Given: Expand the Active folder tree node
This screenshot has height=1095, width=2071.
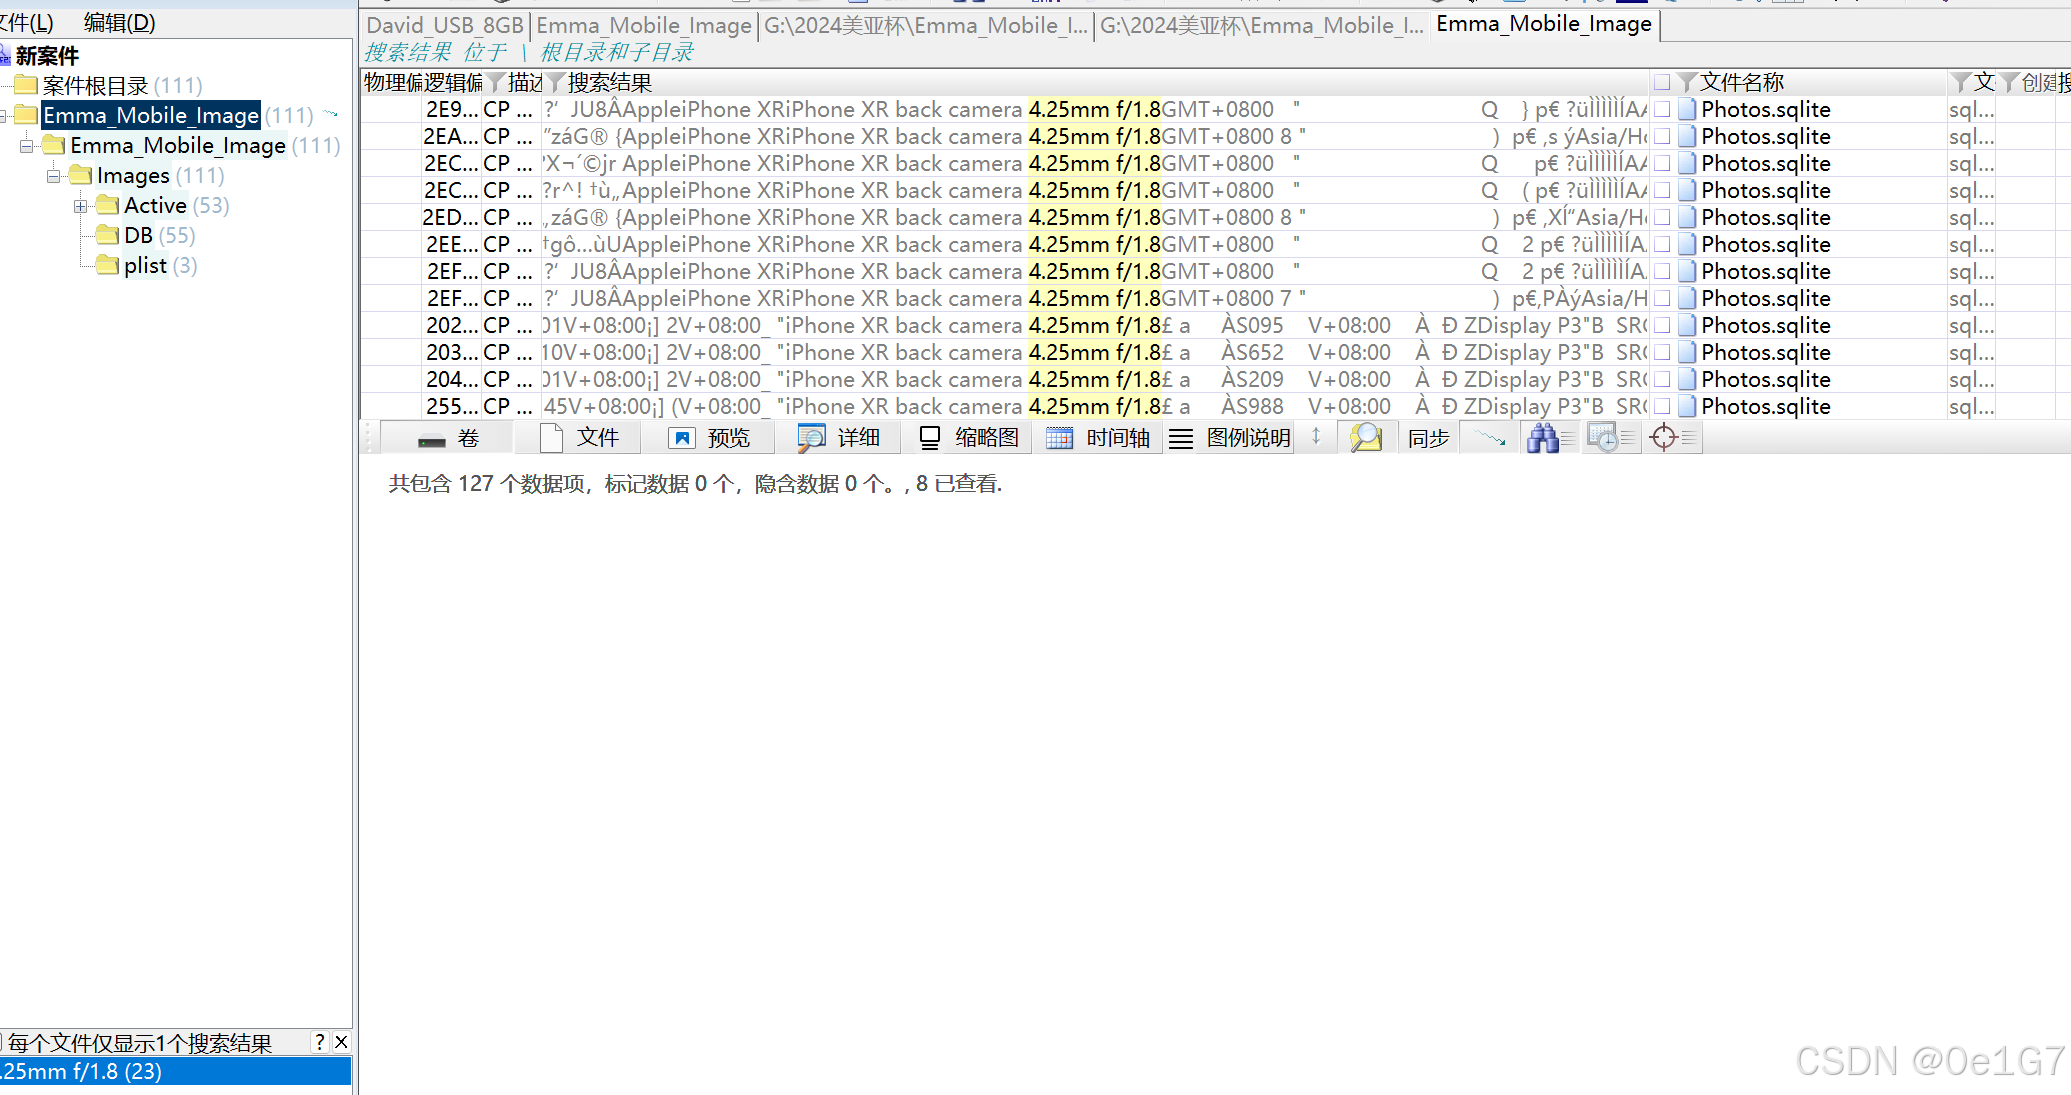Looking at the screenshot, I should pyautogui.click(x=80, y=206).
